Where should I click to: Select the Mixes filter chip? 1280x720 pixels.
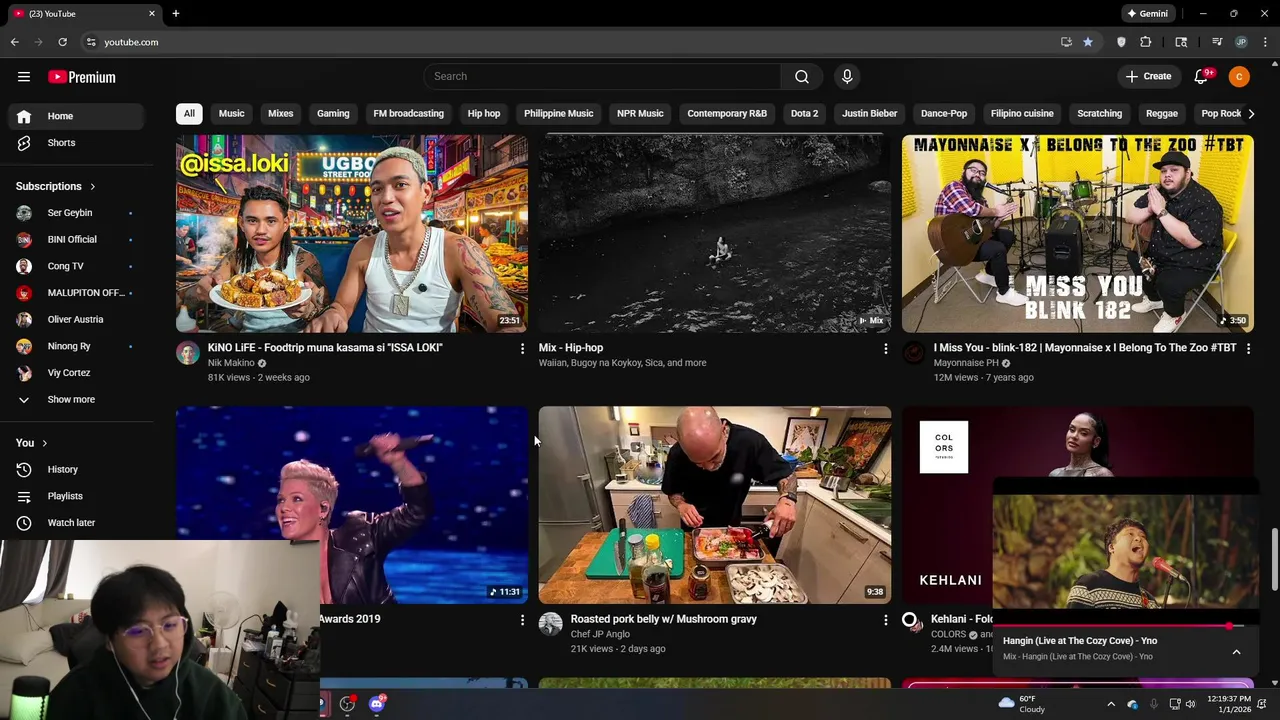click(281, 113)
